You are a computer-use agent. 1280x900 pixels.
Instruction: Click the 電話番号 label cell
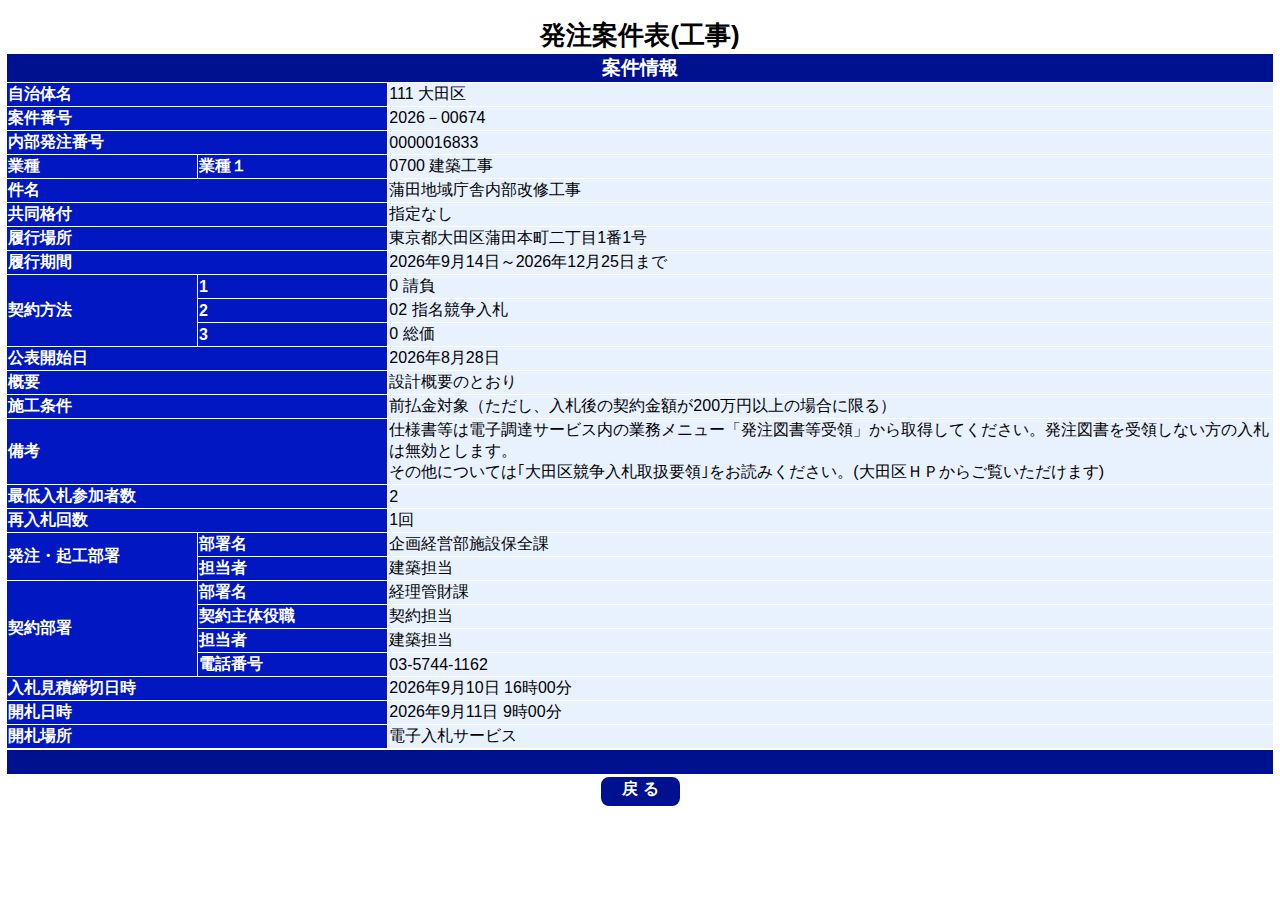click(292, 664)
